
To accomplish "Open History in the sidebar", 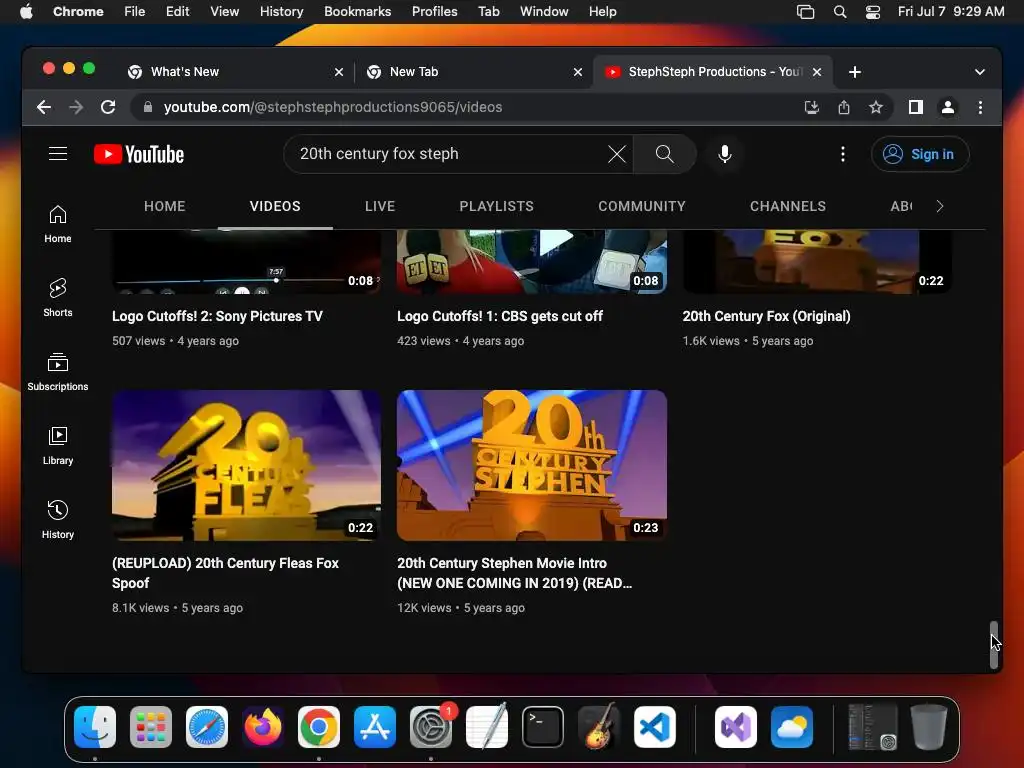I will click(x=57, y=519).
